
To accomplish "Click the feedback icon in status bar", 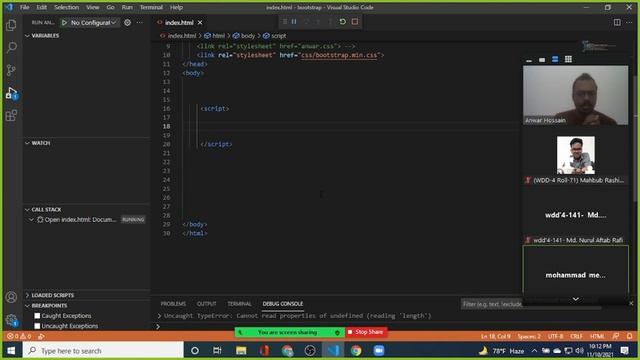I will pyautogui.click(x=616, y=336).
